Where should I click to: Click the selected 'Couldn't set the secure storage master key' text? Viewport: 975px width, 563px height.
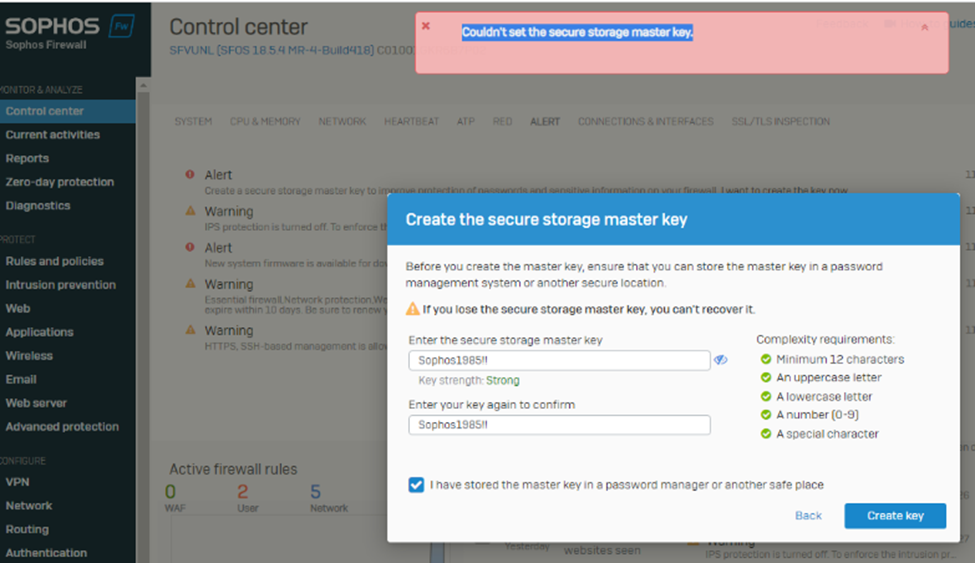pos(577,32)
